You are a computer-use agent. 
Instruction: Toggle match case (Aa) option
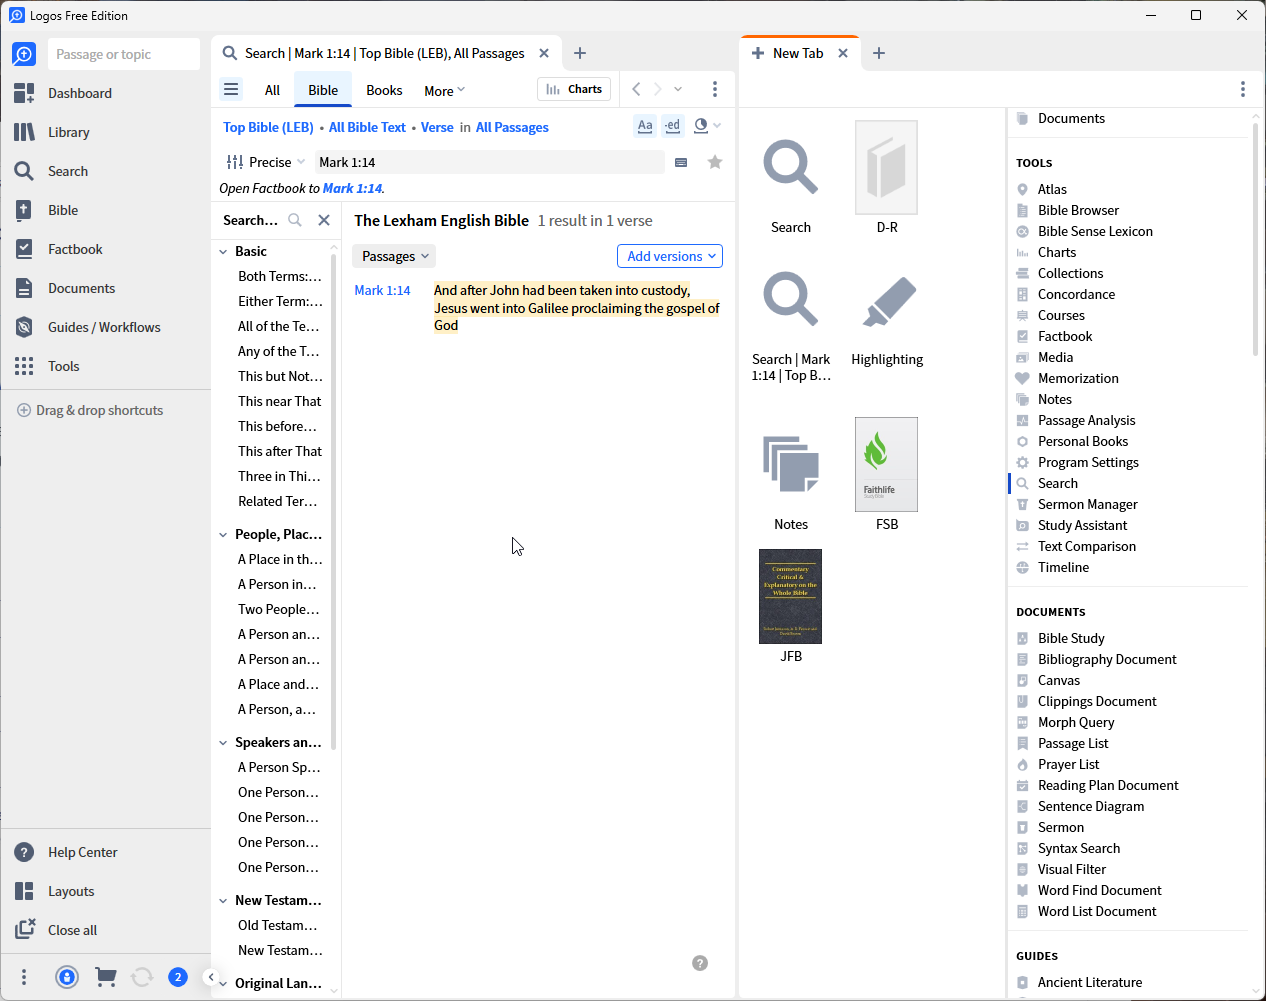645,126
